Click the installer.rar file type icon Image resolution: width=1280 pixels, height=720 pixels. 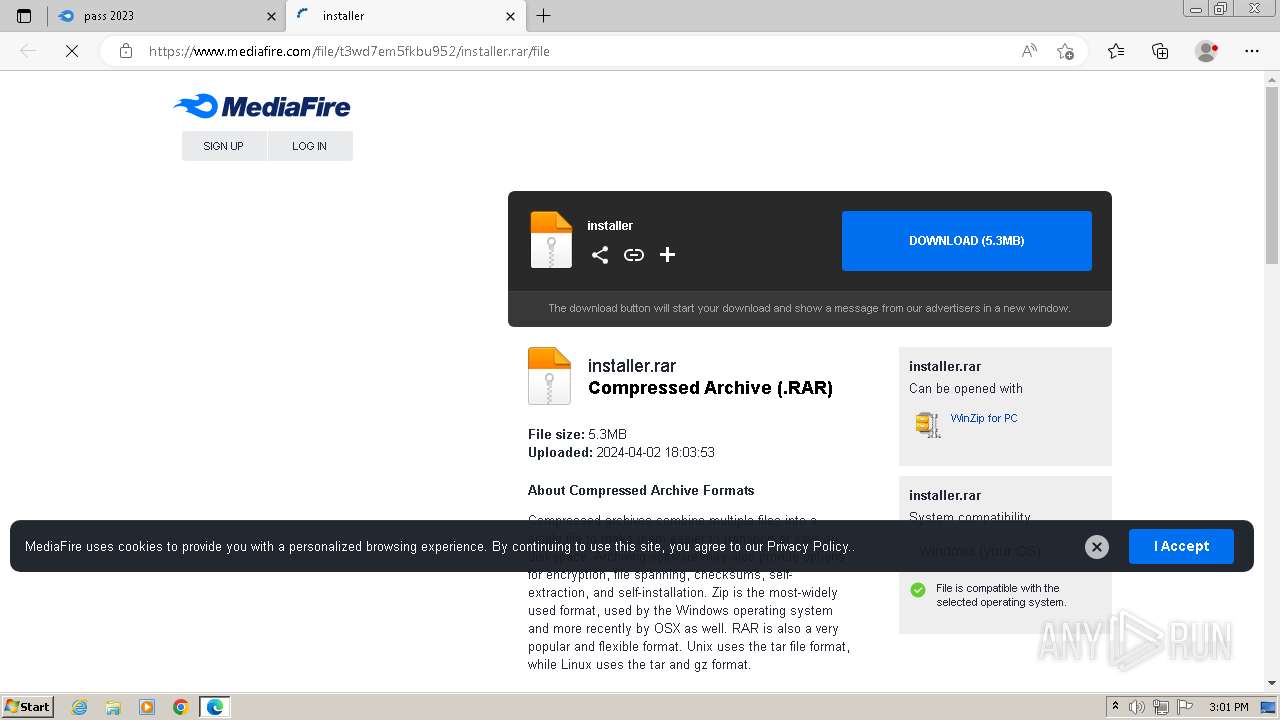click(x=549, y=376)
